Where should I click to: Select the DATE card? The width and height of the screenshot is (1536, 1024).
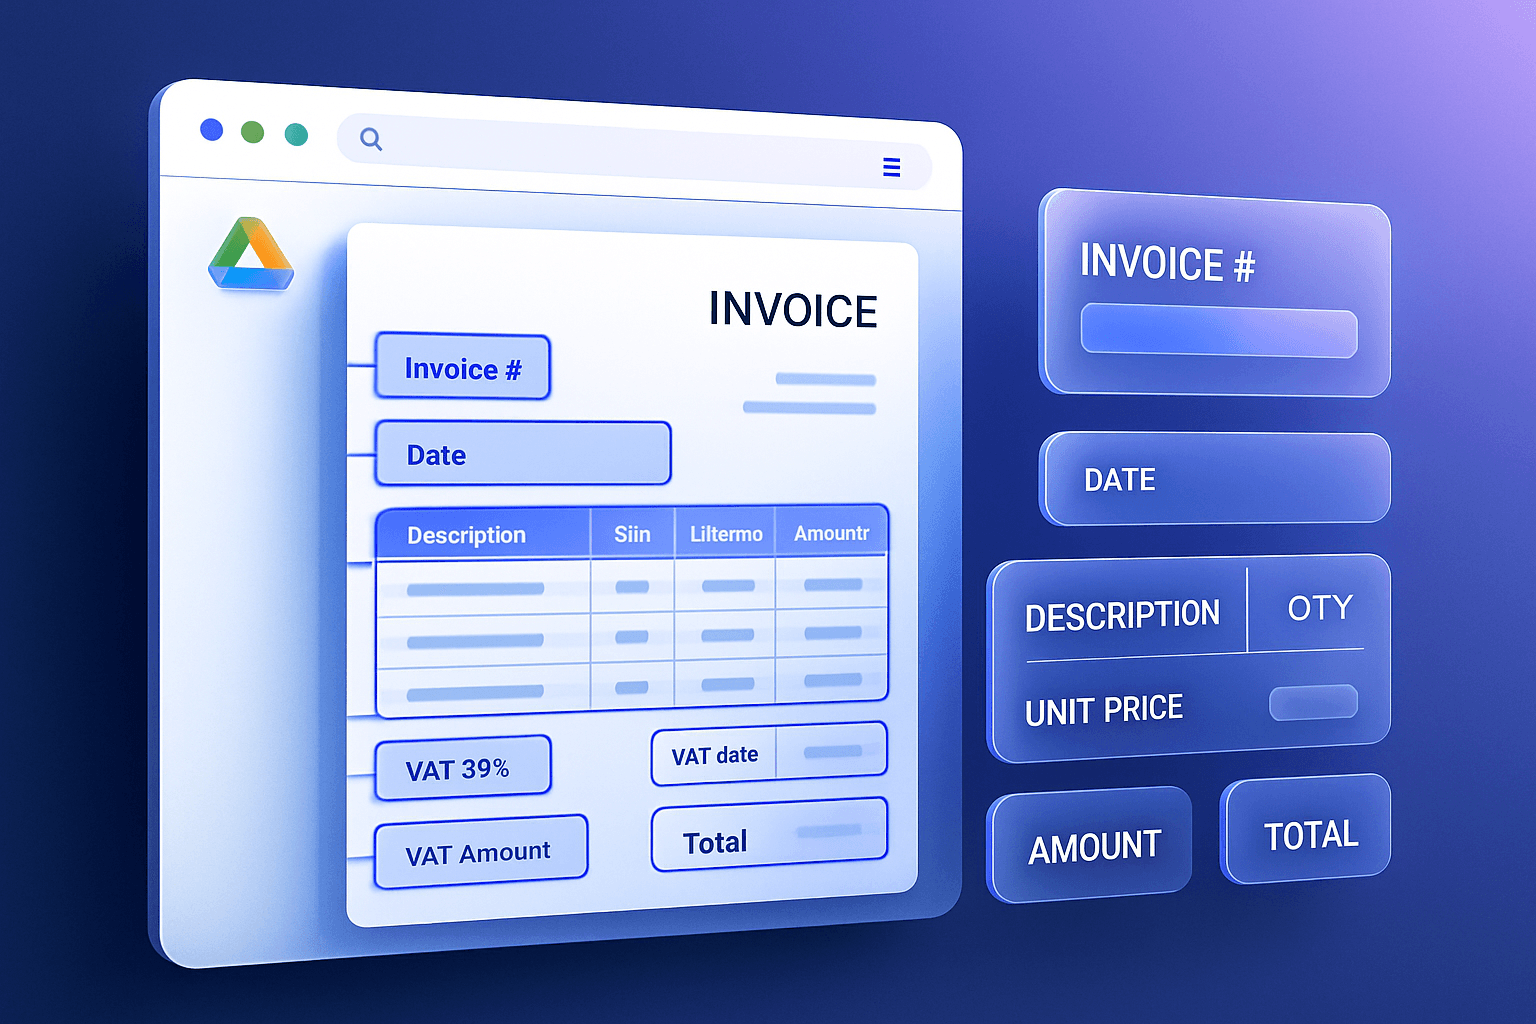click(1215, 478)
